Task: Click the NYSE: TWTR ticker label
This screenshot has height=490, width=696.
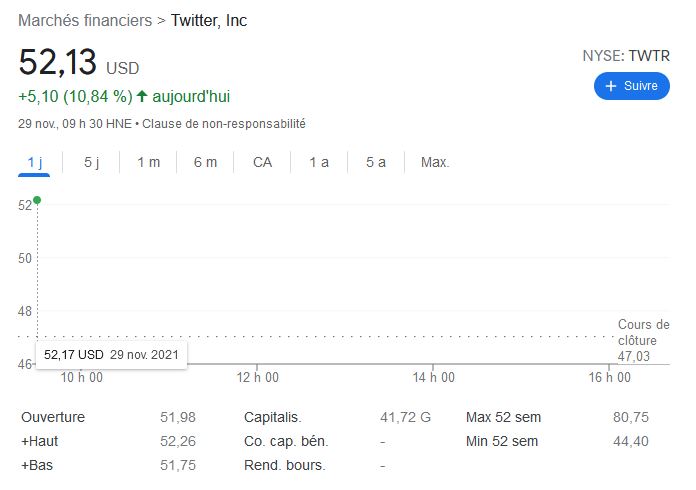Action: pyautogui.click(x=626, y=56)
